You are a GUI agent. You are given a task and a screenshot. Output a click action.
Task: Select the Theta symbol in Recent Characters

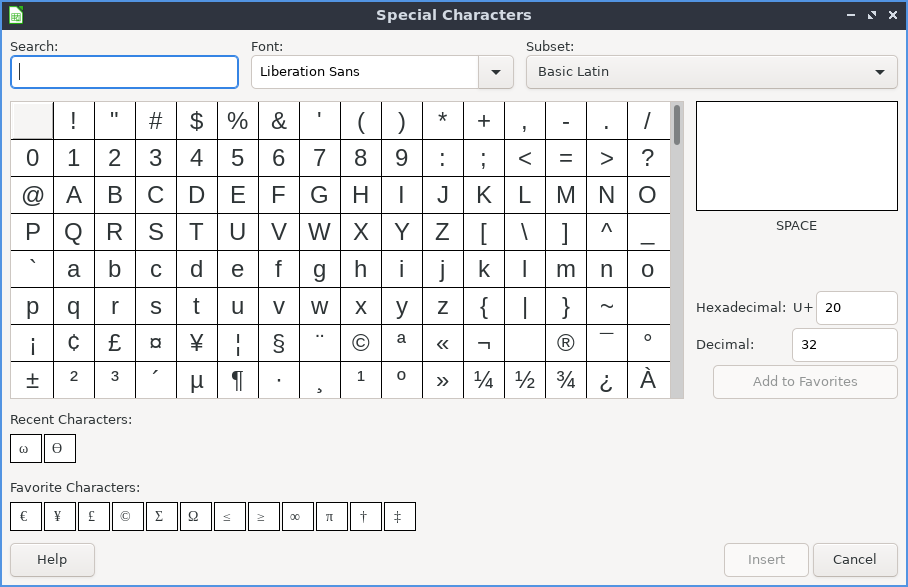[60, 449]
